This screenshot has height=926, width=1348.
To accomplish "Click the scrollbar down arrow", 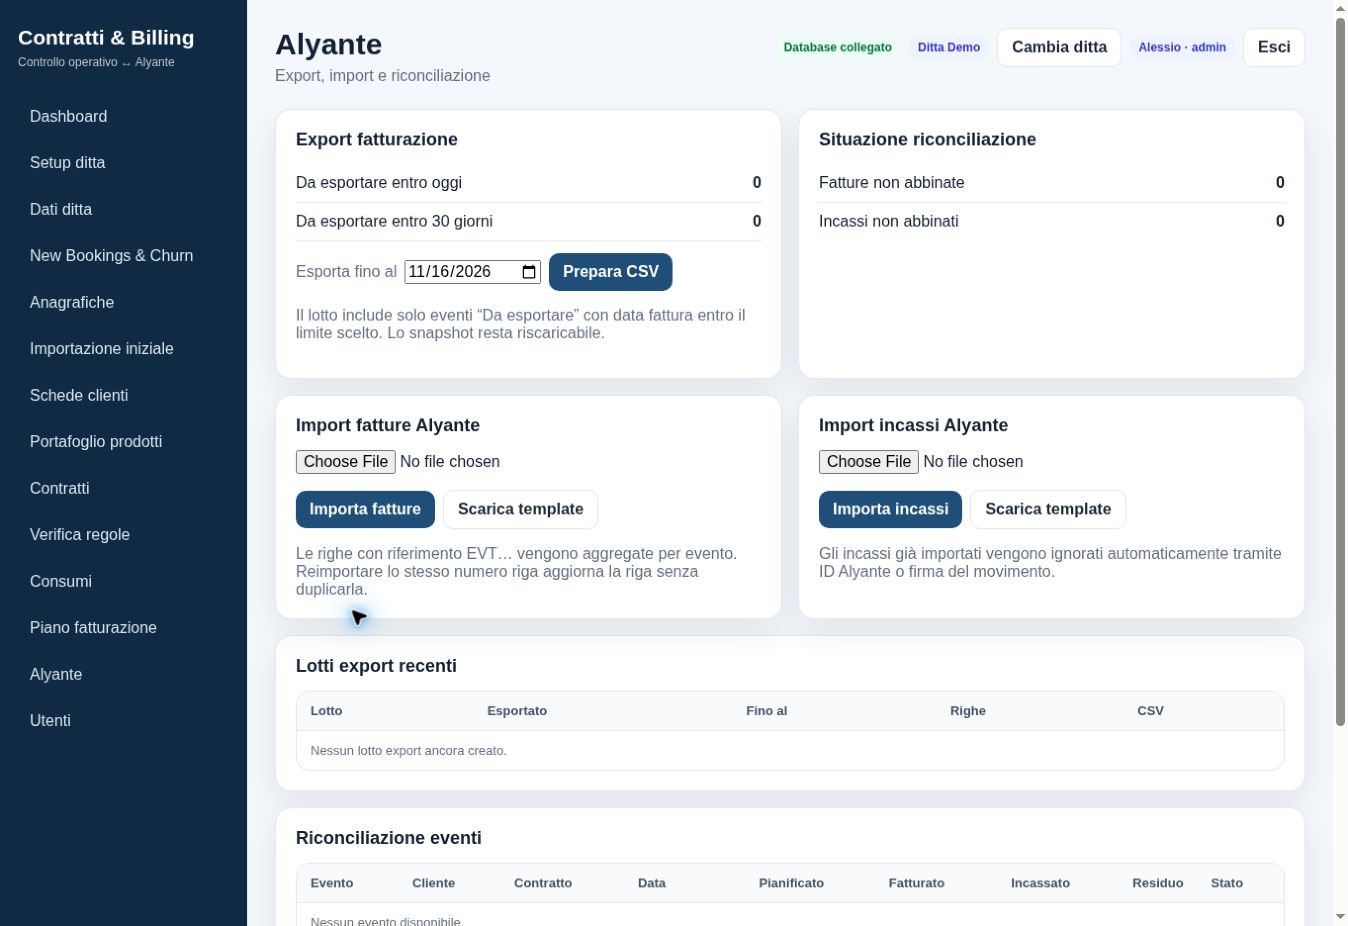I will [x=1340, y=917].
